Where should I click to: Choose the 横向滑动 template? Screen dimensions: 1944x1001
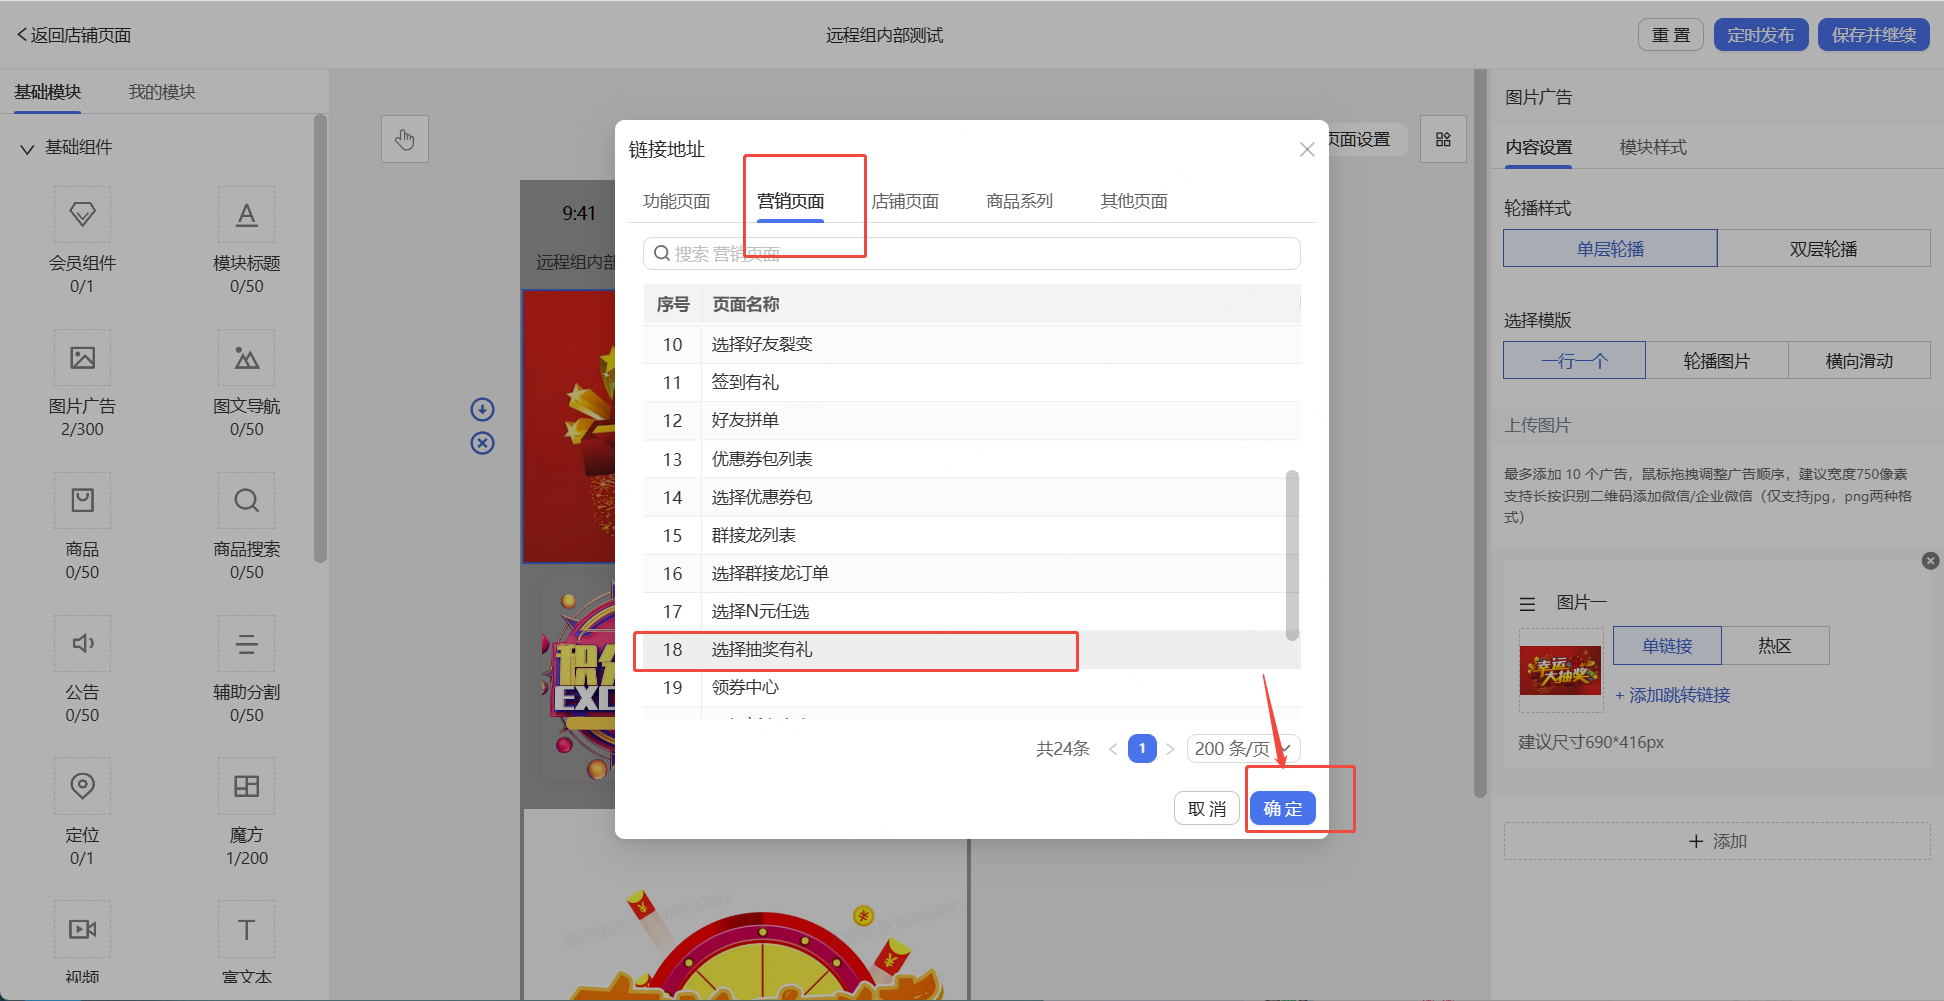point(1859,360)
